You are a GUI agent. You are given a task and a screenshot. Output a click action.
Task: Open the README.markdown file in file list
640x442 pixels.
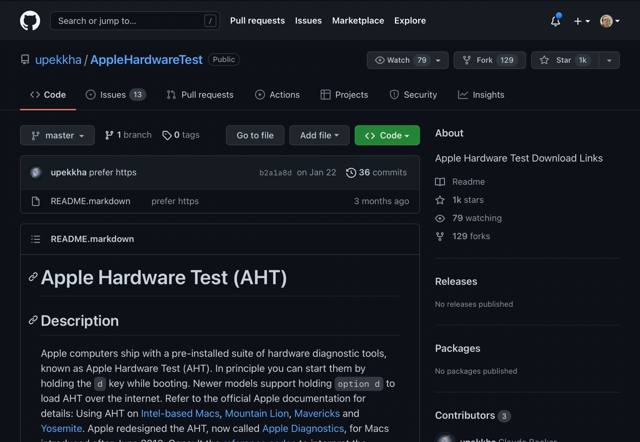[x=90, y=201]
